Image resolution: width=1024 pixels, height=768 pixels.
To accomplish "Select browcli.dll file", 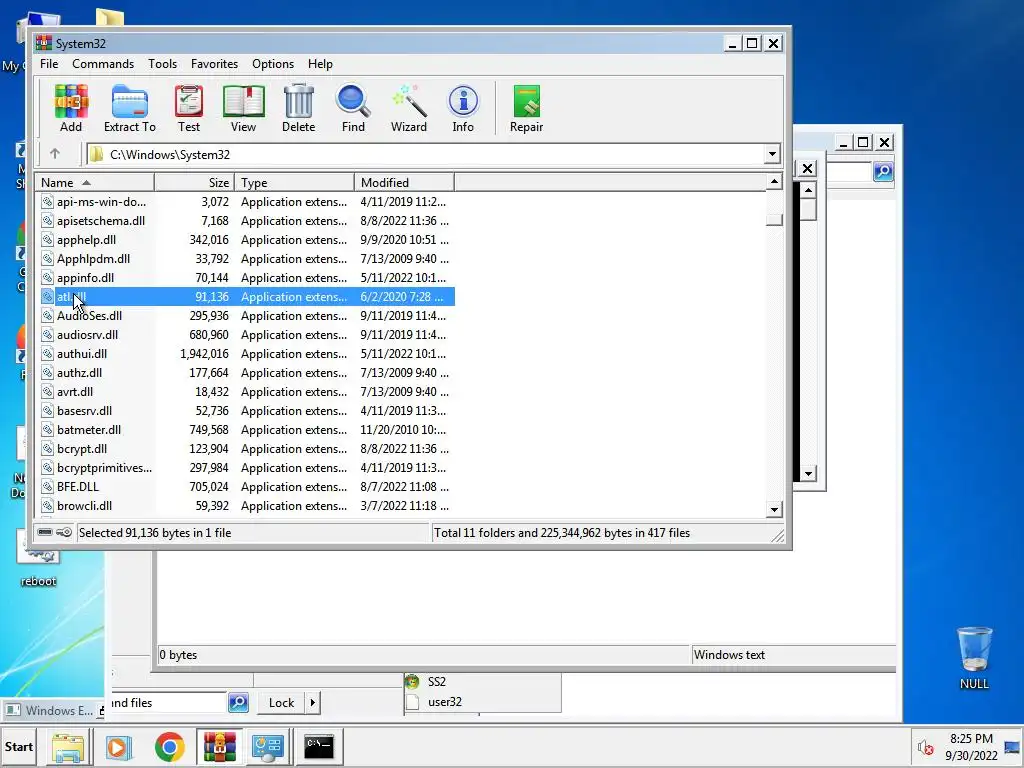I will (246, 505).
